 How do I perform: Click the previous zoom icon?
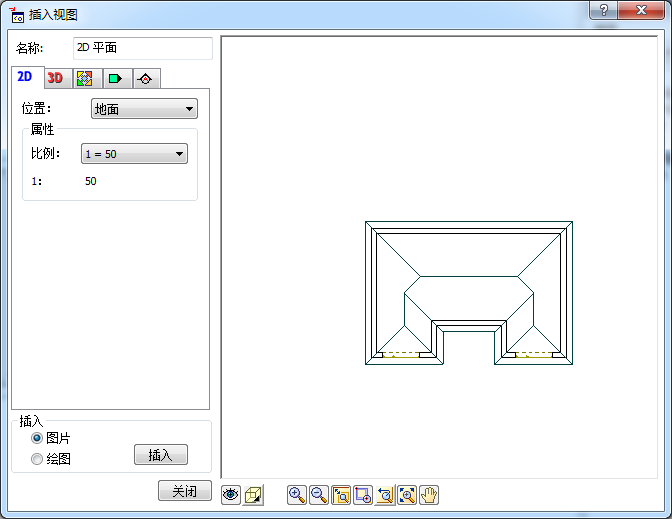(385, 495)
